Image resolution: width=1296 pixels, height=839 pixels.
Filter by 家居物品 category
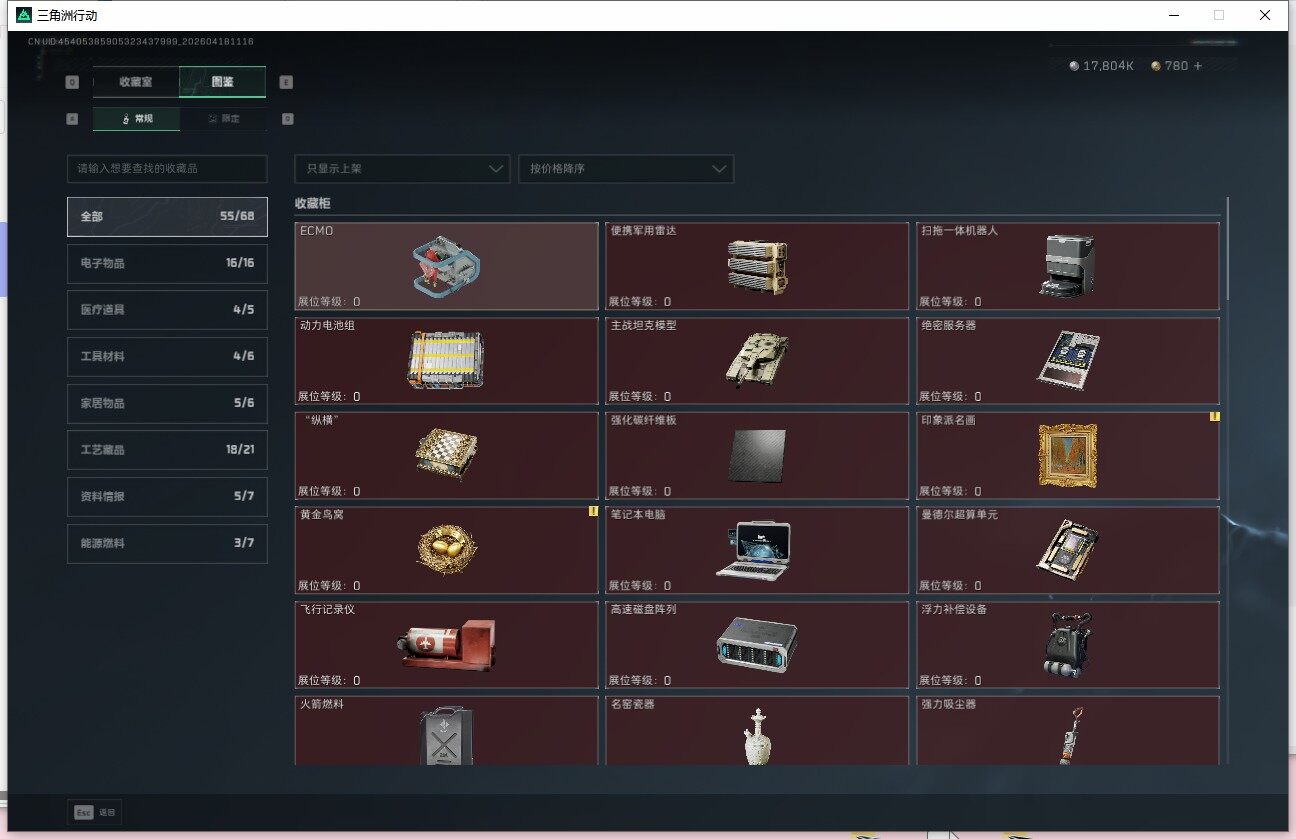[167, 403]
